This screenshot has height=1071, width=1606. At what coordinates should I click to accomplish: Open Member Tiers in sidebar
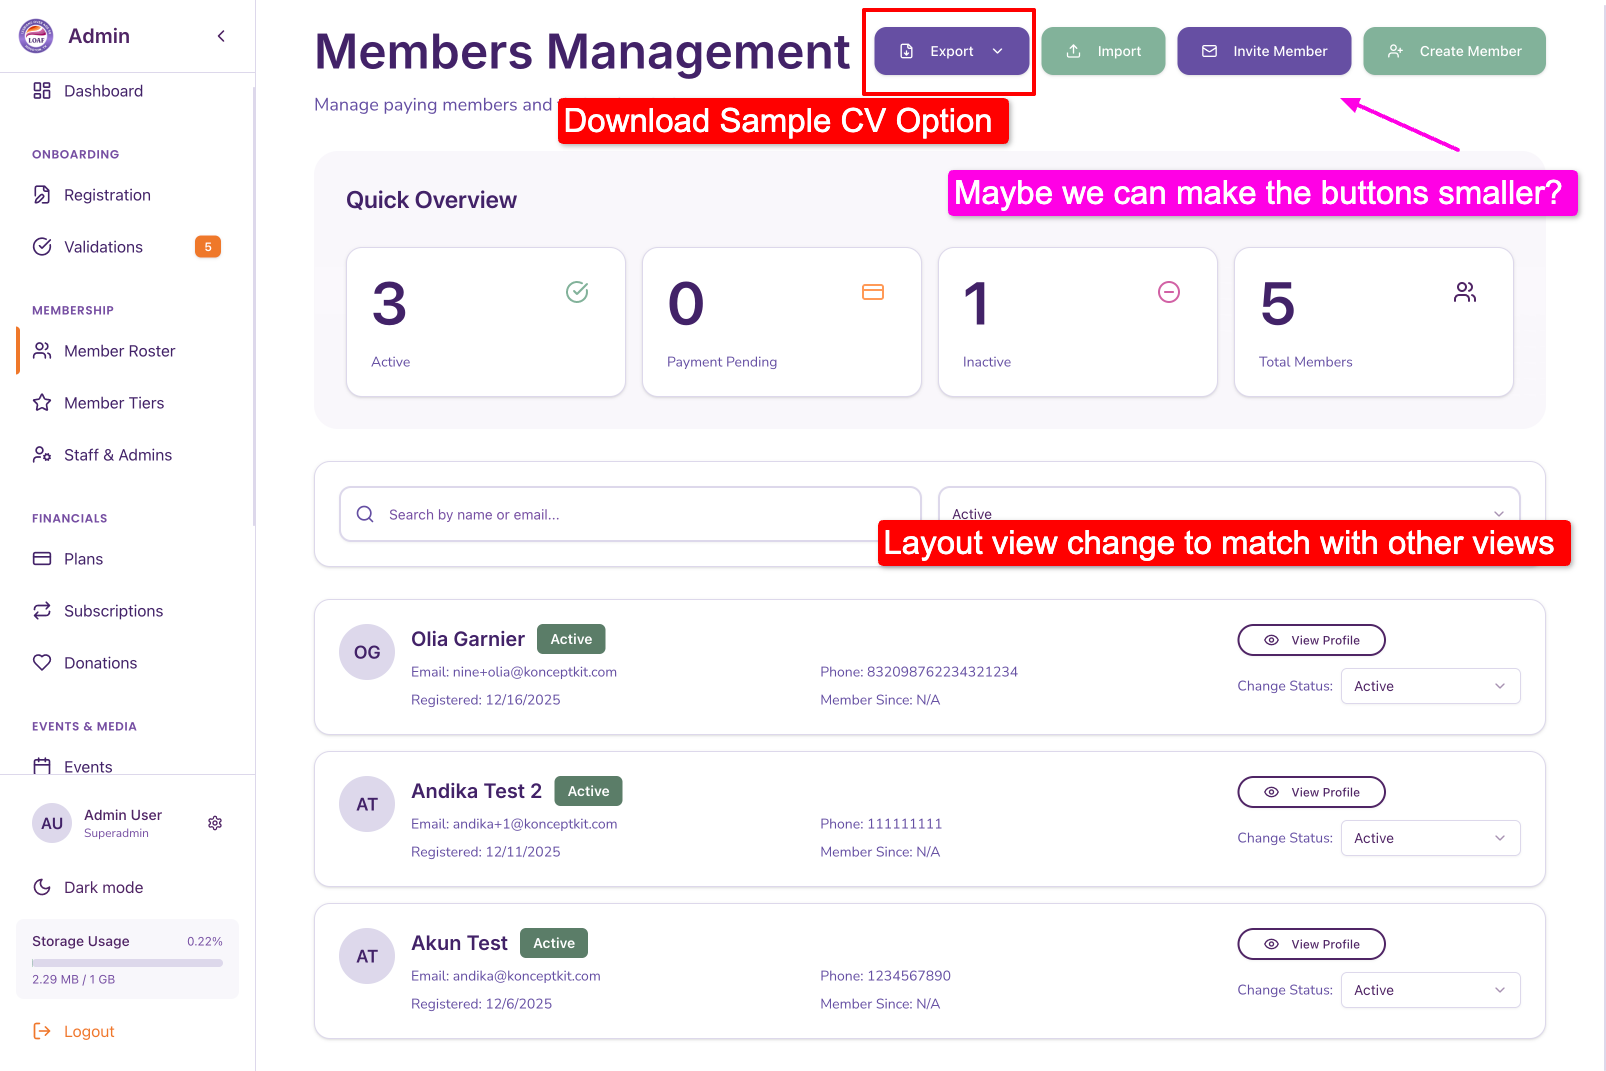pos(114,403)
